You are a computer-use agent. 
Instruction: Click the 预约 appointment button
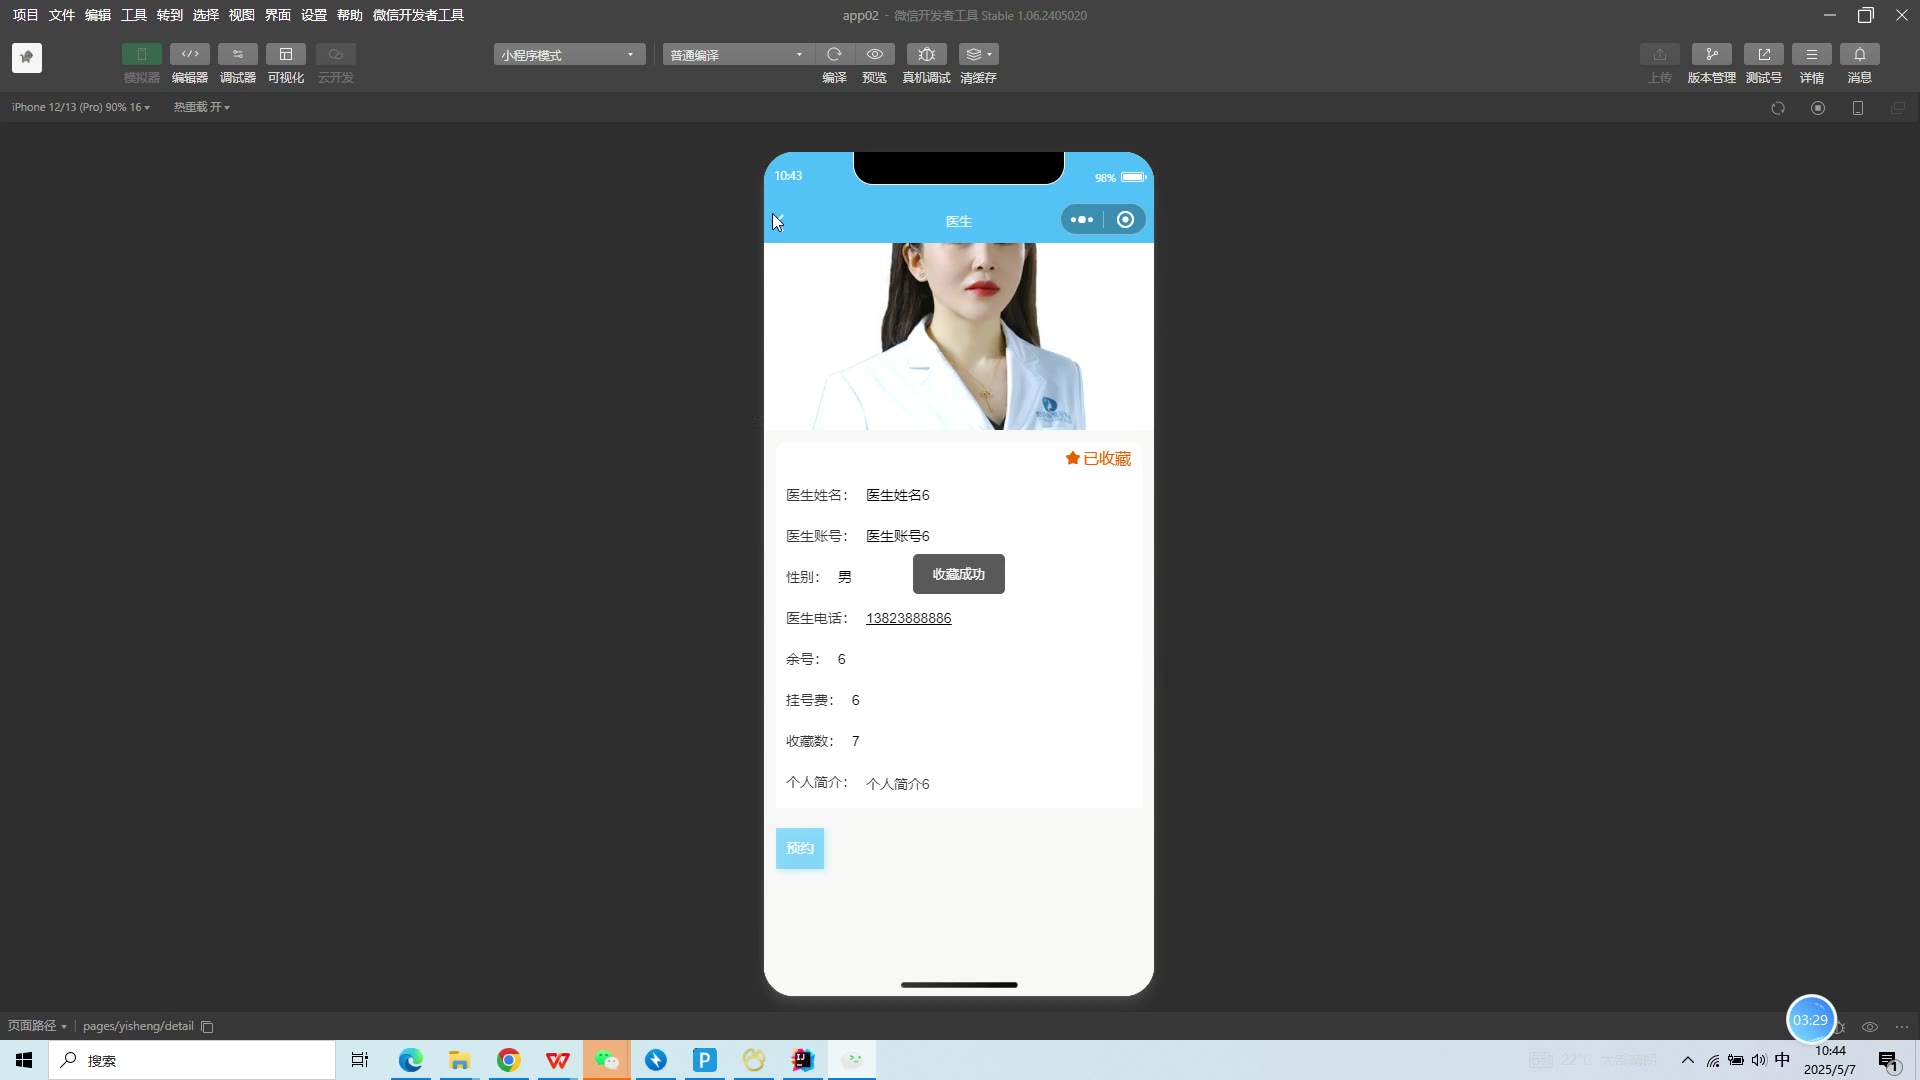tap(799, 848)
